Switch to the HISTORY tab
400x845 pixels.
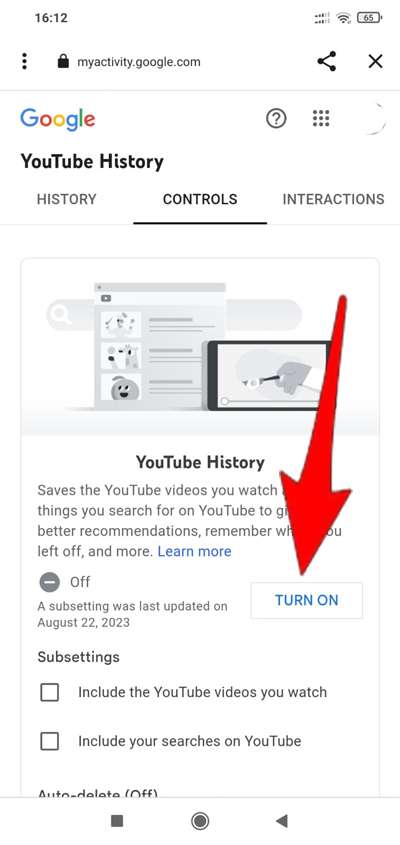66,199
